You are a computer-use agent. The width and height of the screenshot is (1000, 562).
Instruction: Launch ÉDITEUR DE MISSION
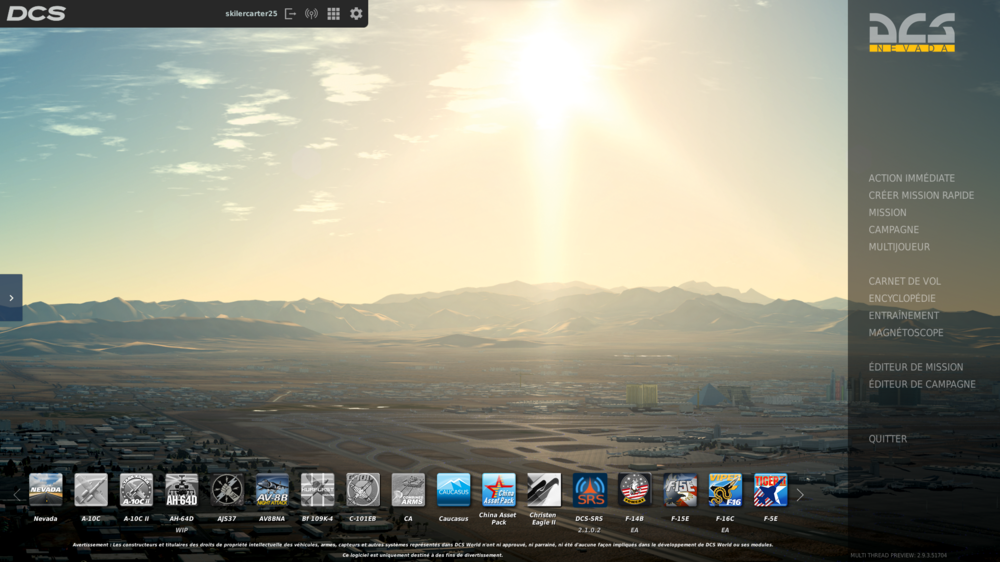pyautogui.click(x=916, y=367)
